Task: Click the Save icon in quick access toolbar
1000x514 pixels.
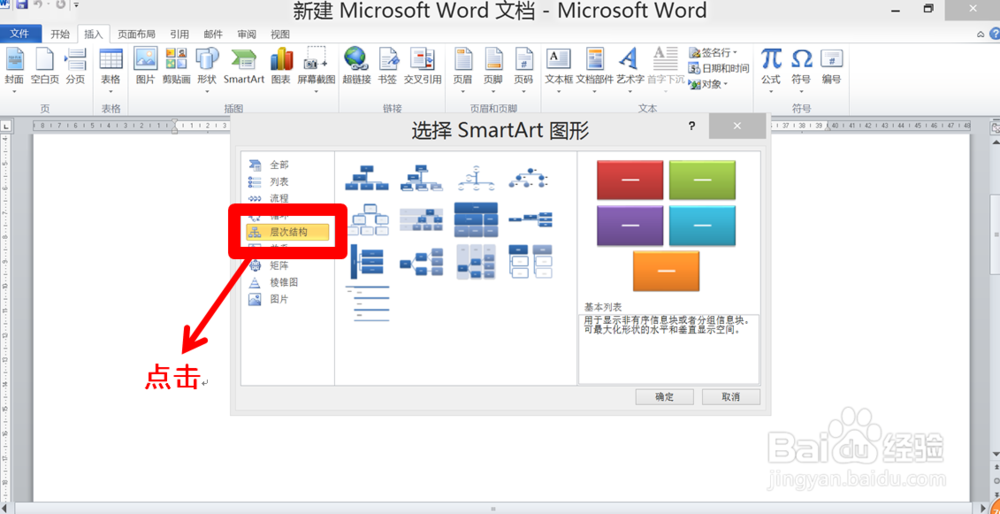Action: coord(22,4)
